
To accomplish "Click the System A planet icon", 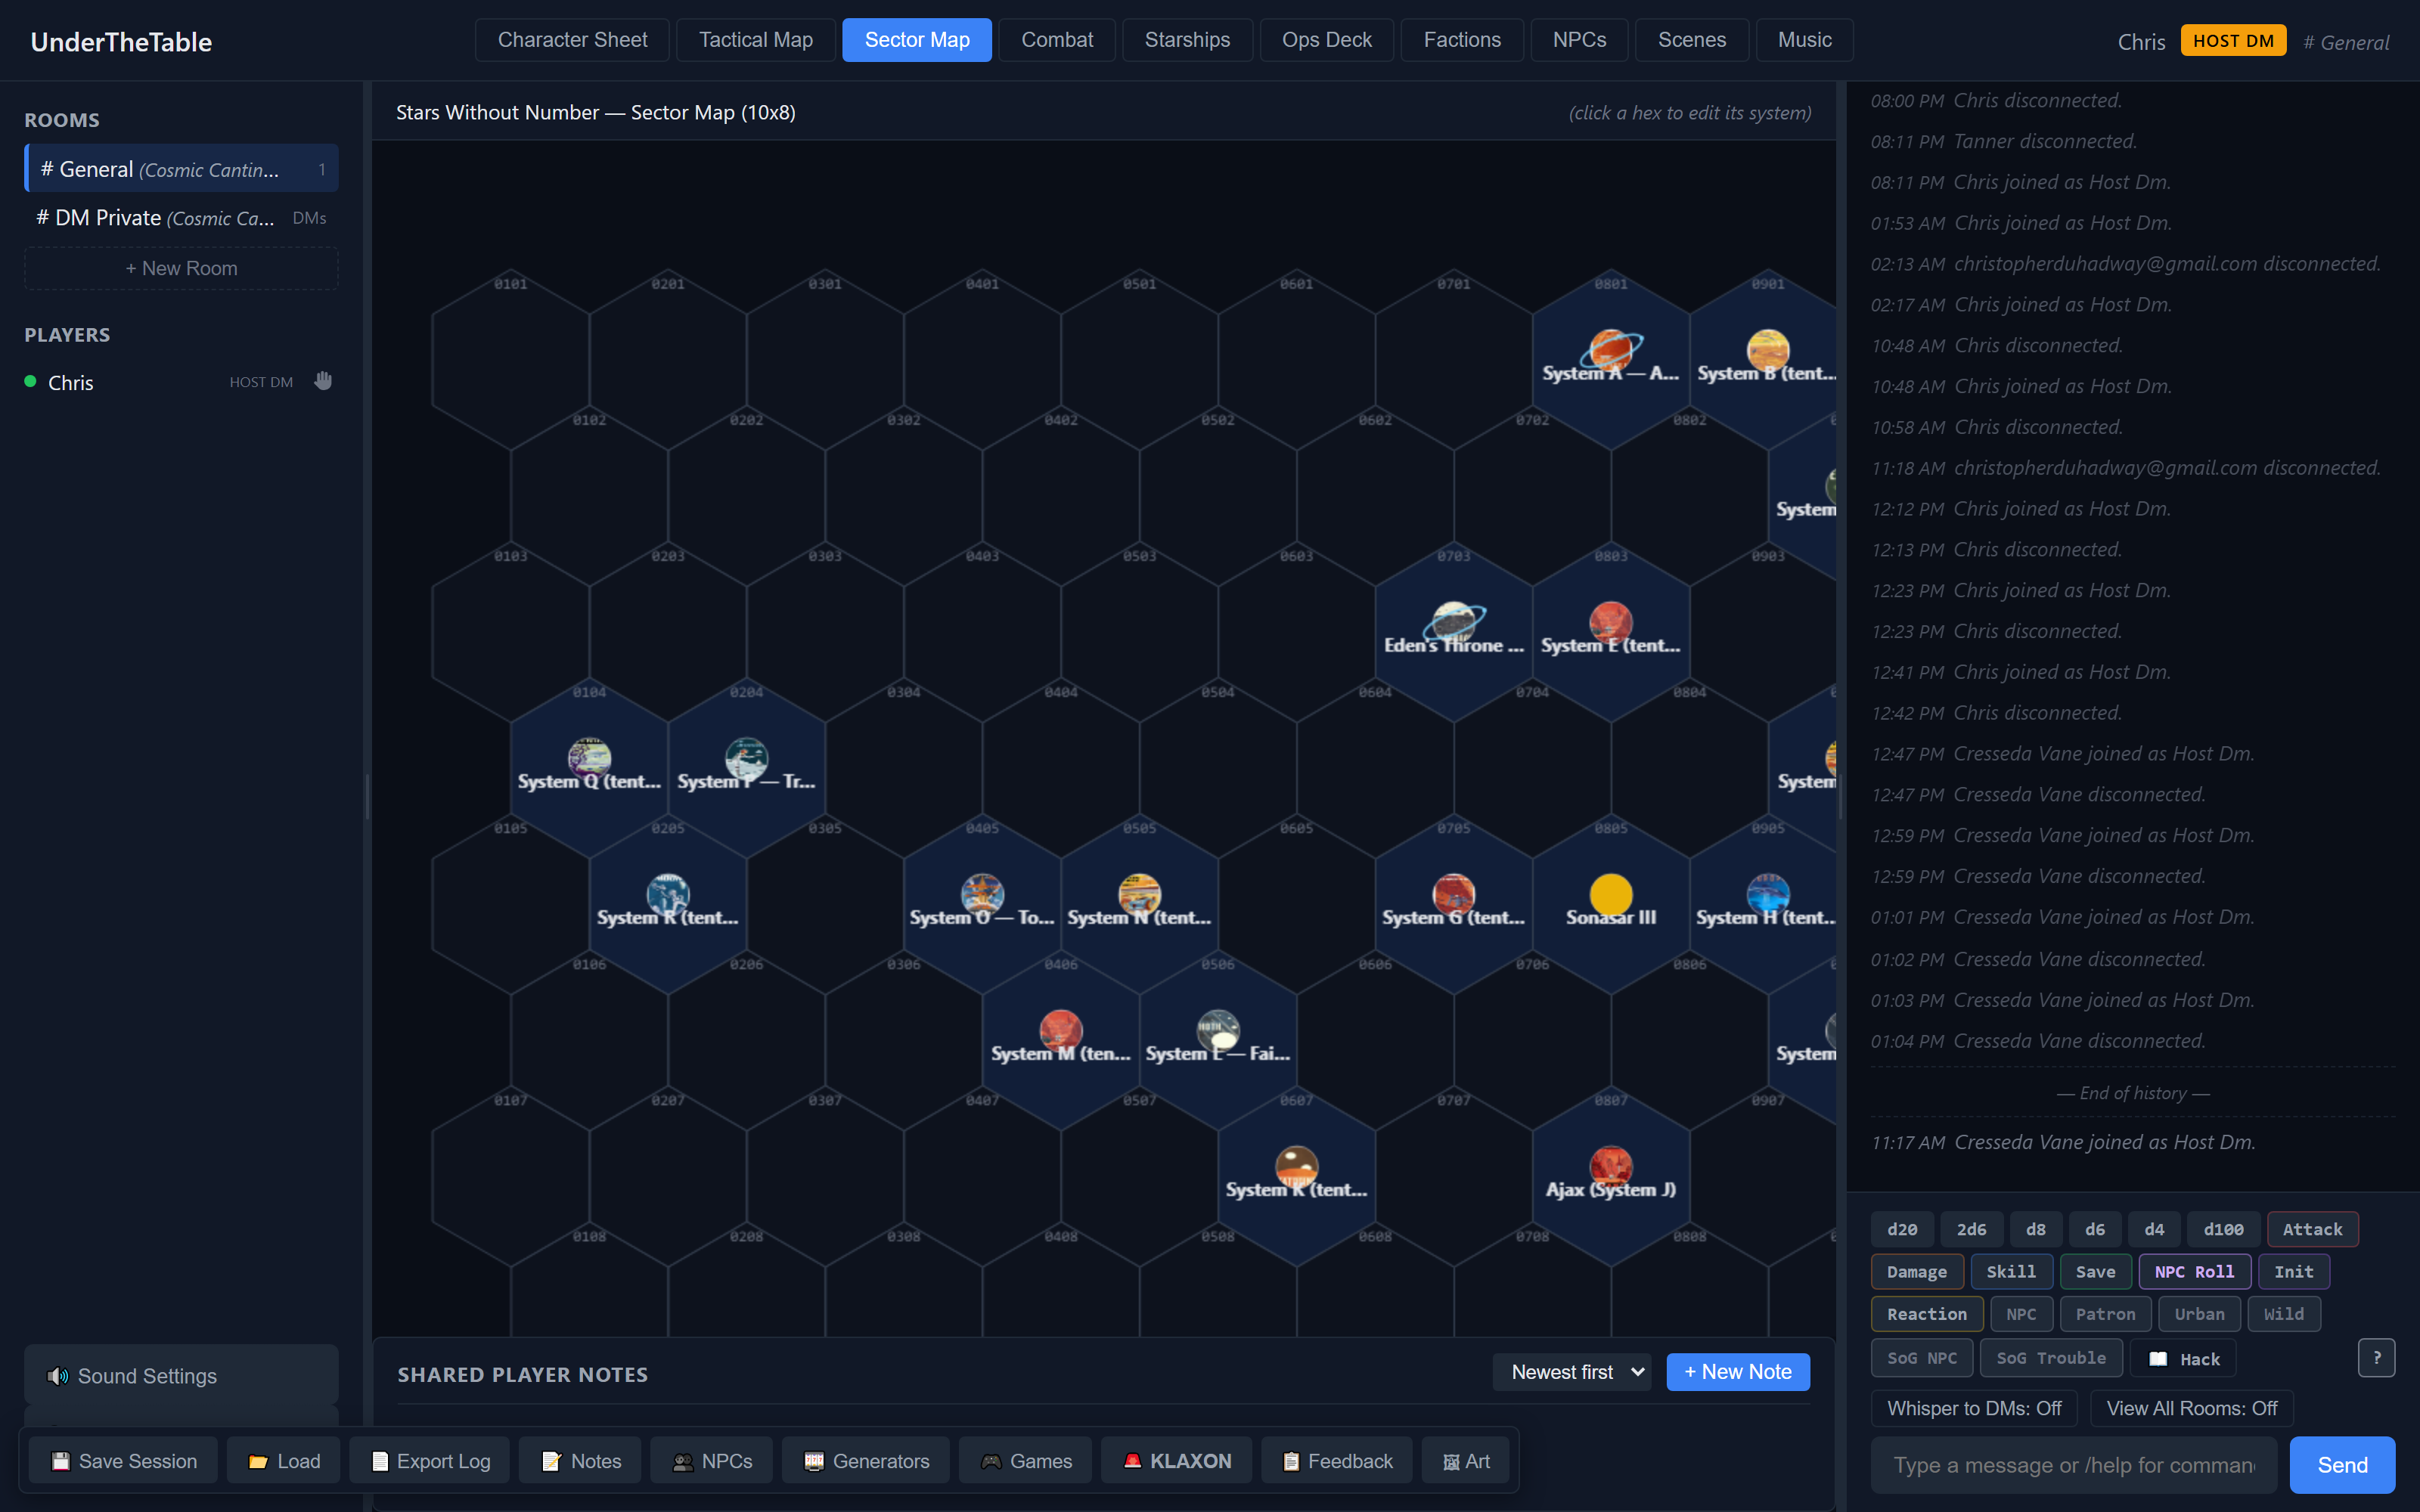I will click(x=1610, y=350).
